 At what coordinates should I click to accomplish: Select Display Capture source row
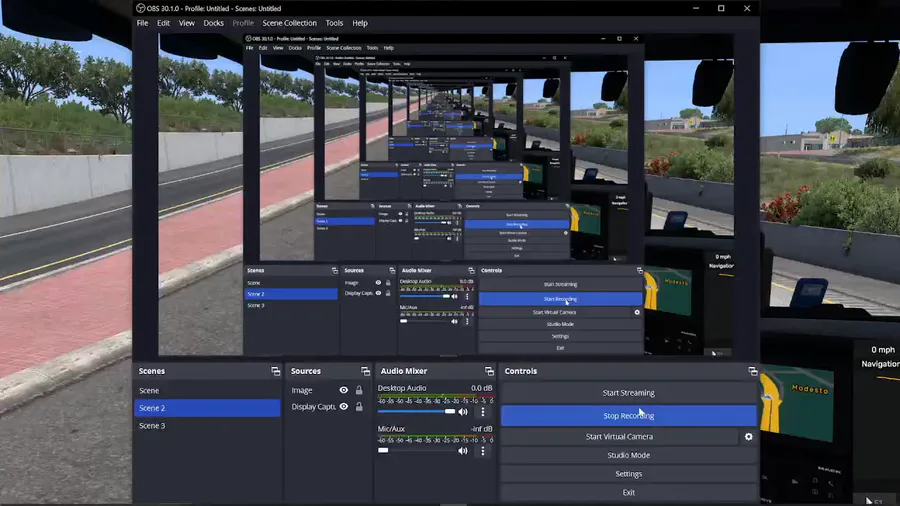(328, 407)
